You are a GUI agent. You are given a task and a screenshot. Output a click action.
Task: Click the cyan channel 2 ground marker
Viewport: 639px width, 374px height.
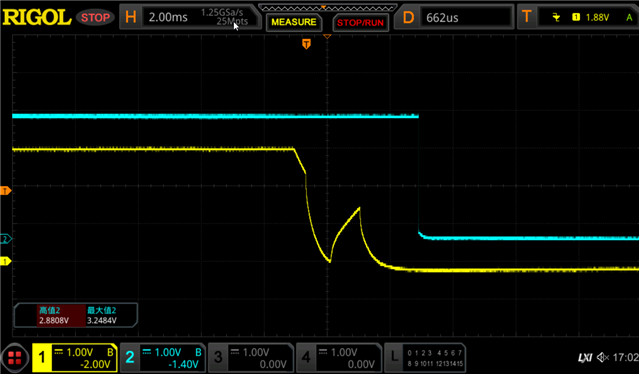click(5, 239)
